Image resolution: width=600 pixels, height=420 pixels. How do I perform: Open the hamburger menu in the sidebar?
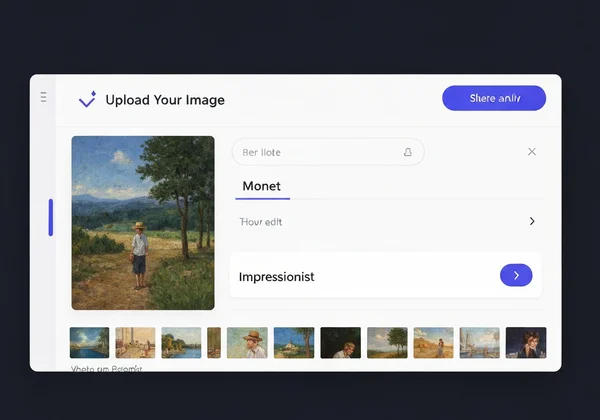coord(44,97)
